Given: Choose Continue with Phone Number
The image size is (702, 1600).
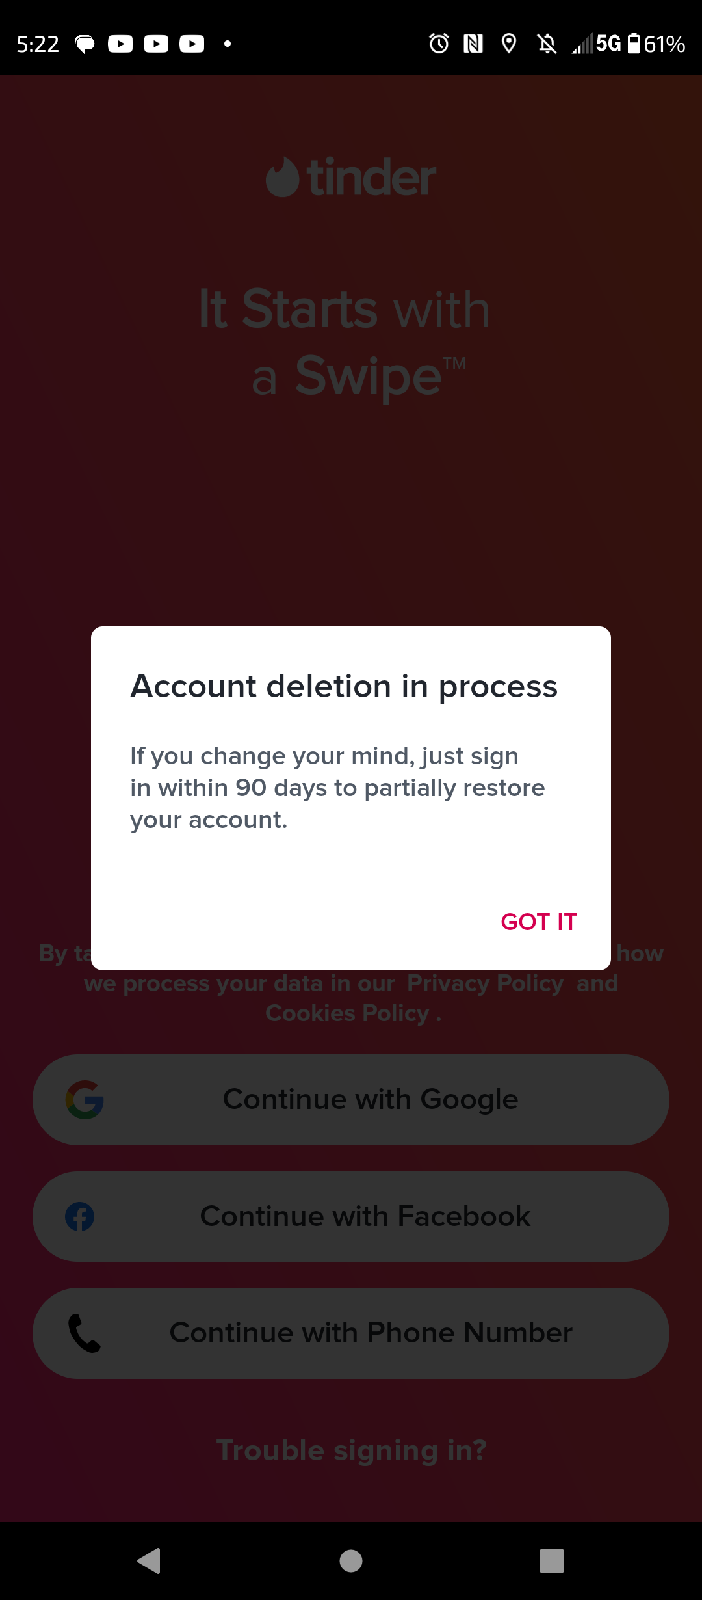Looking at the screenshot, I should (x=351, y=1333).
